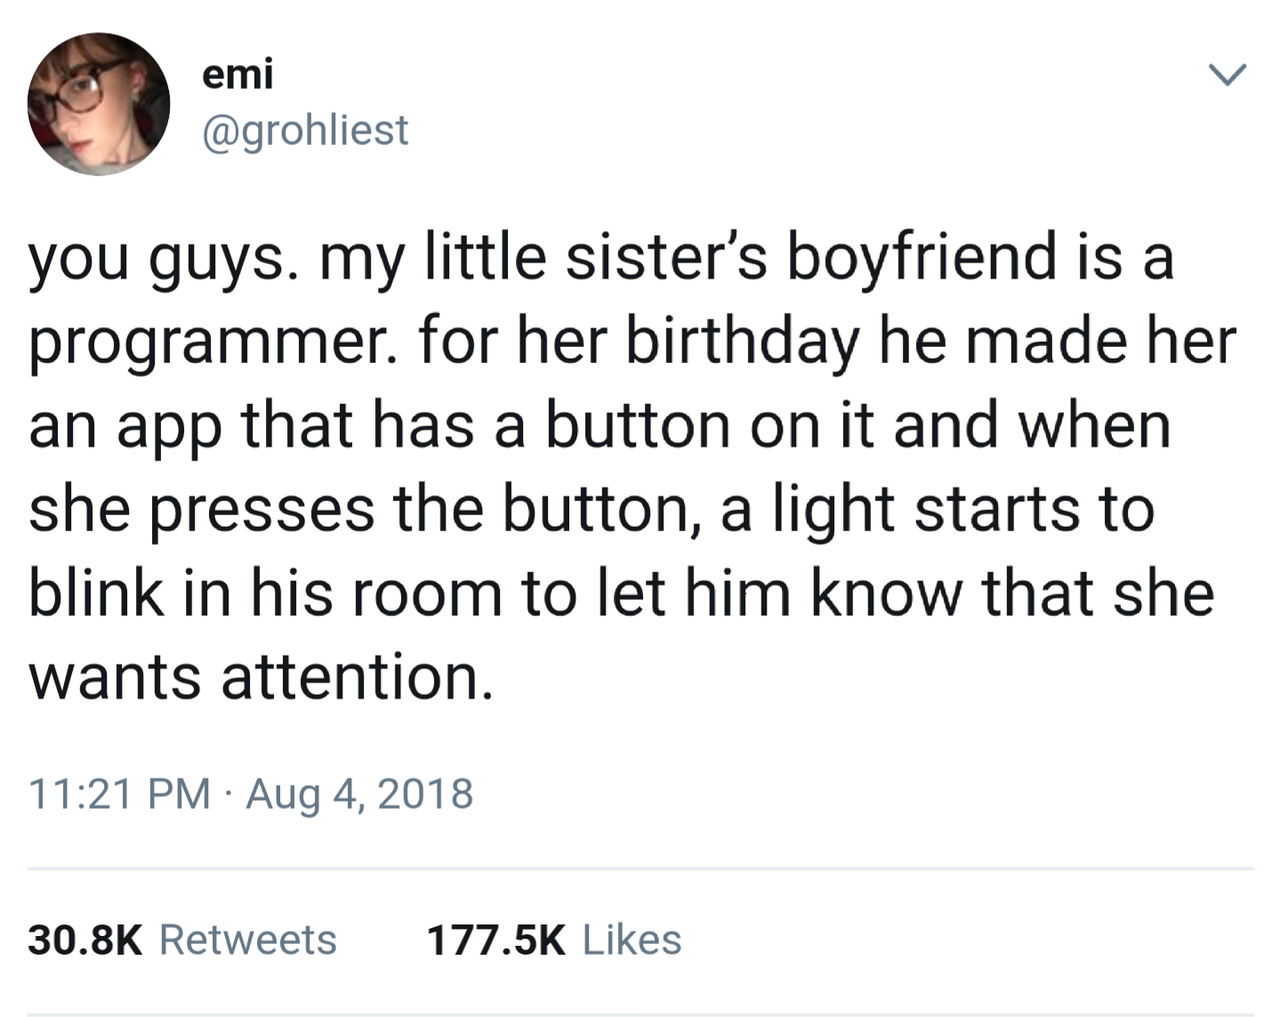The image size is (1280, 1017).
Task: Click the 177.5K likes count
Action: point(496,940)
